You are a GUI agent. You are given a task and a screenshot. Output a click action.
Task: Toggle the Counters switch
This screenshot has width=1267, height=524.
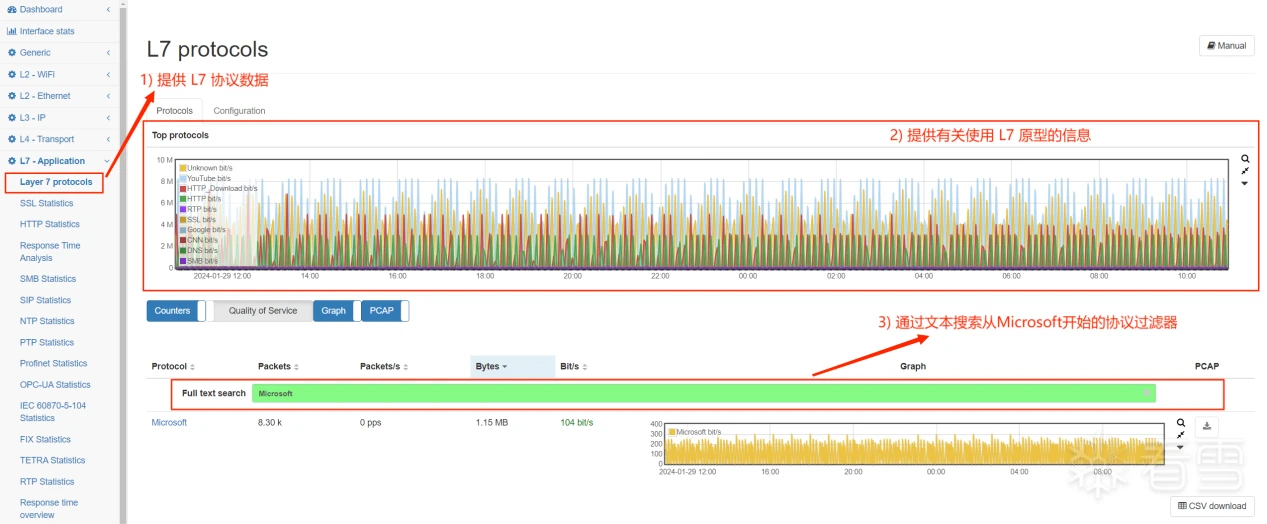point(176,311)
